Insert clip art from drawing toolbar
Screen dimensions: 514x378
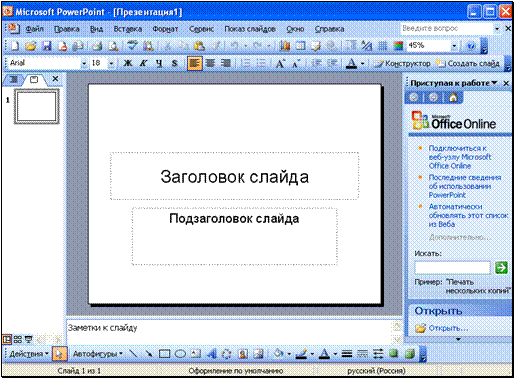[x=243, y=354]
